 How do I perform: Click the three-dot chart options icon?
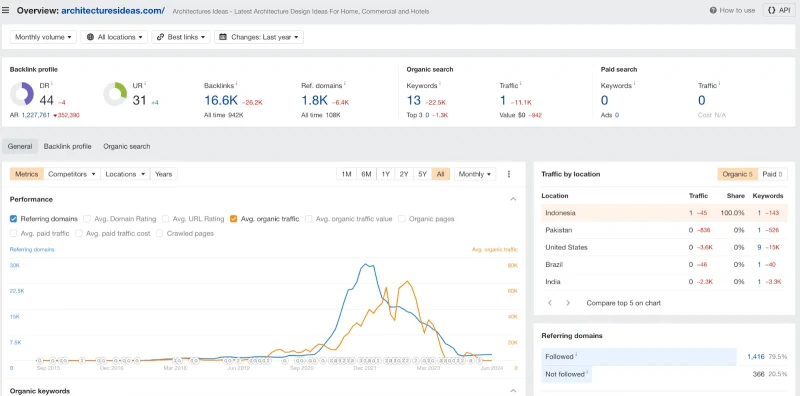point(509,174)
